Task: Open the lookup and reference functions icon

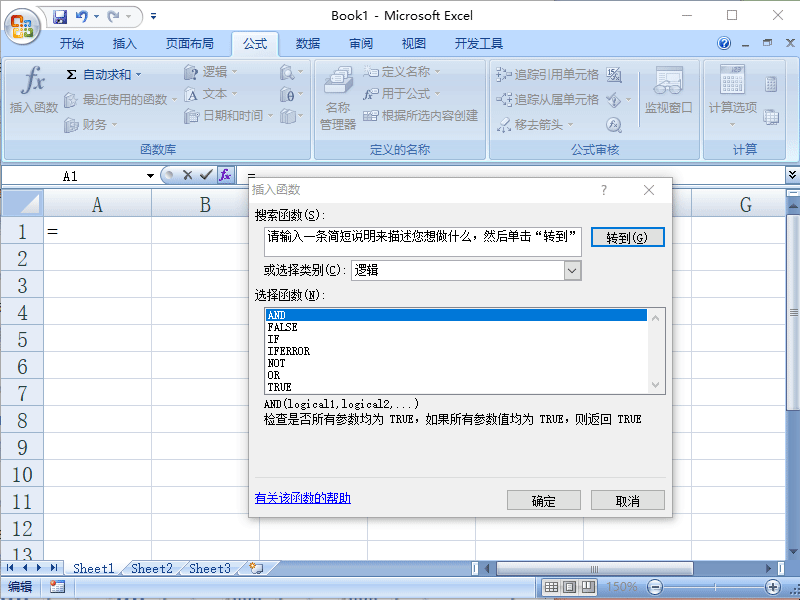Action: point(291,72)
